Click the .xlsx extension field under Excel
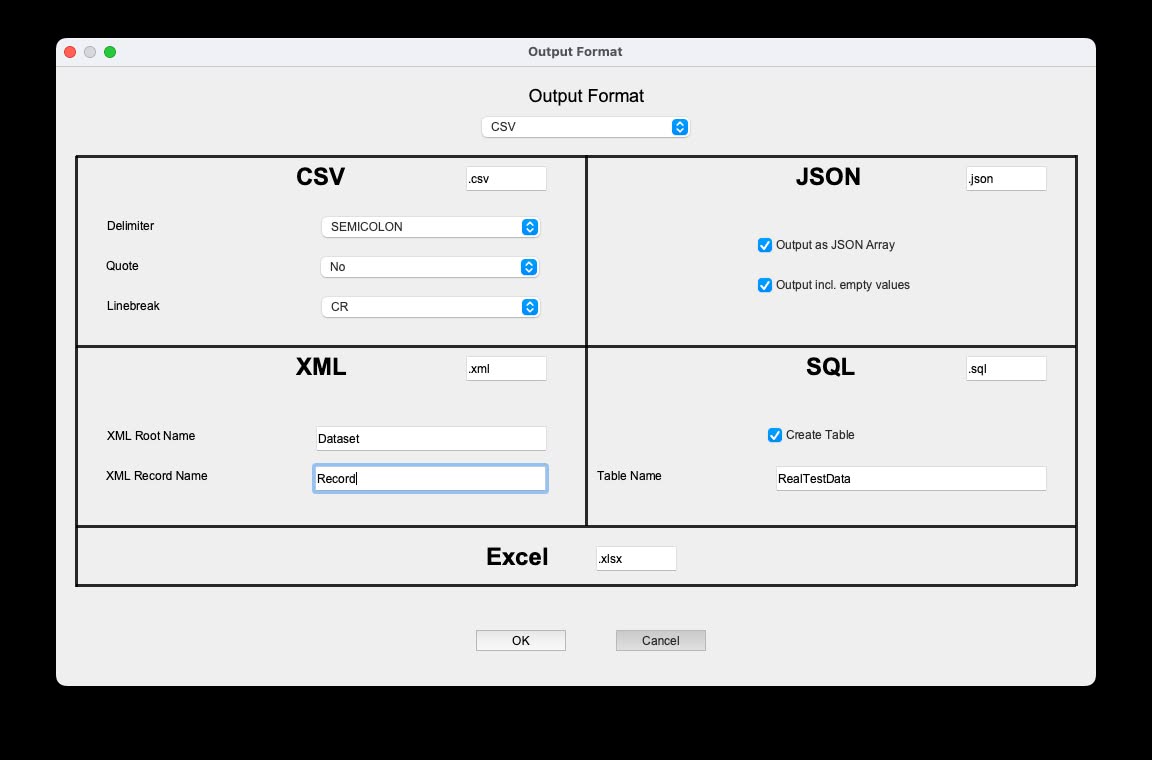The height and width of the screenshot is (760, 1152). tap(636, 558)
